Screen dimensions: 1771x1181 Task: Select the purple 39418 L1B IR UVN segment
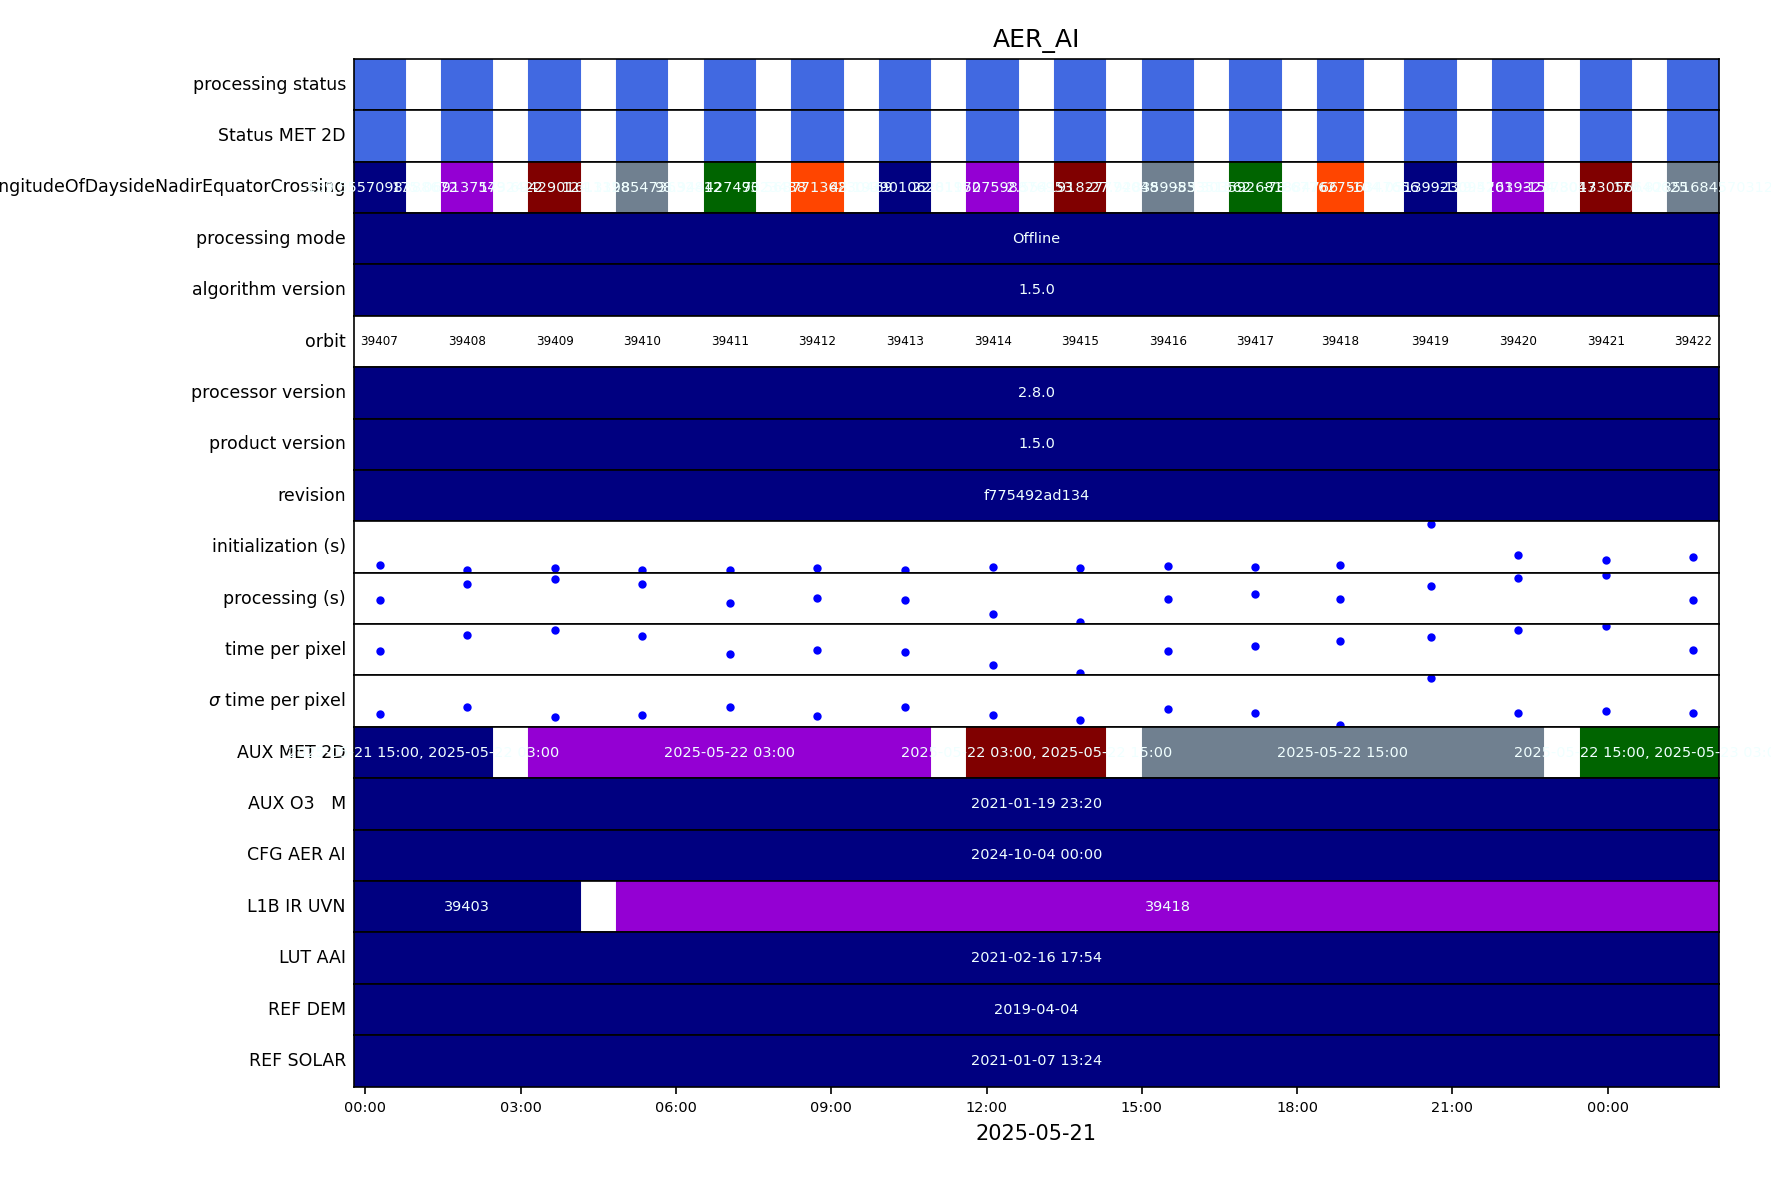(1166, 906)
